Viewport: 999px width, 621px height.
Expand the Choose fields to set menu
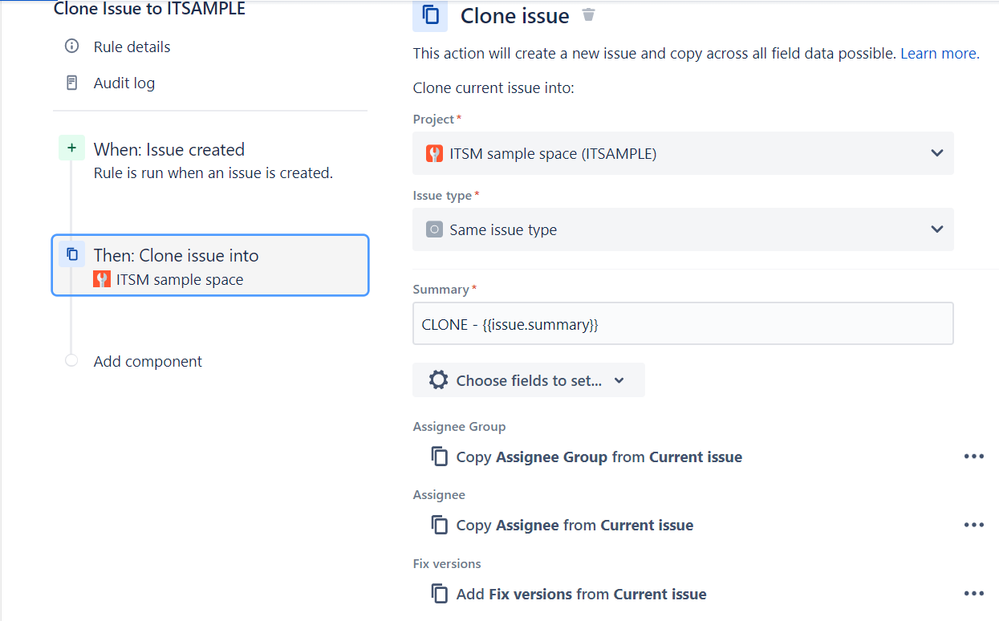[529, 380]
